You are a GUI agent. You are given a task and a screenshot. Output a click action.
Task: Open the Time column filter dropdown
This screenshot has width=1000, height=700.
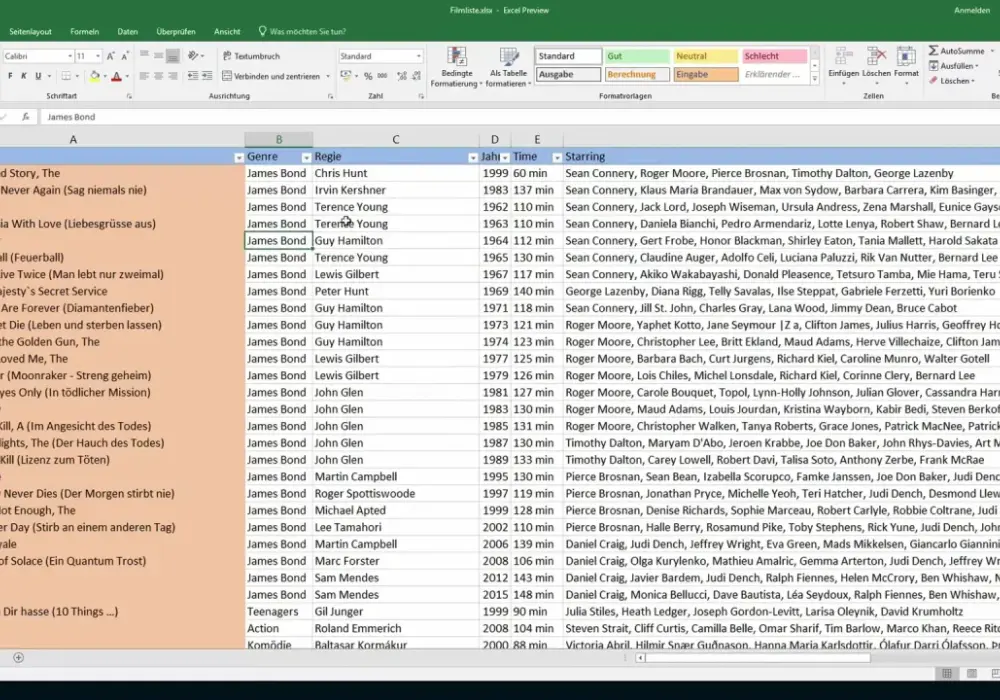[557, 157]
